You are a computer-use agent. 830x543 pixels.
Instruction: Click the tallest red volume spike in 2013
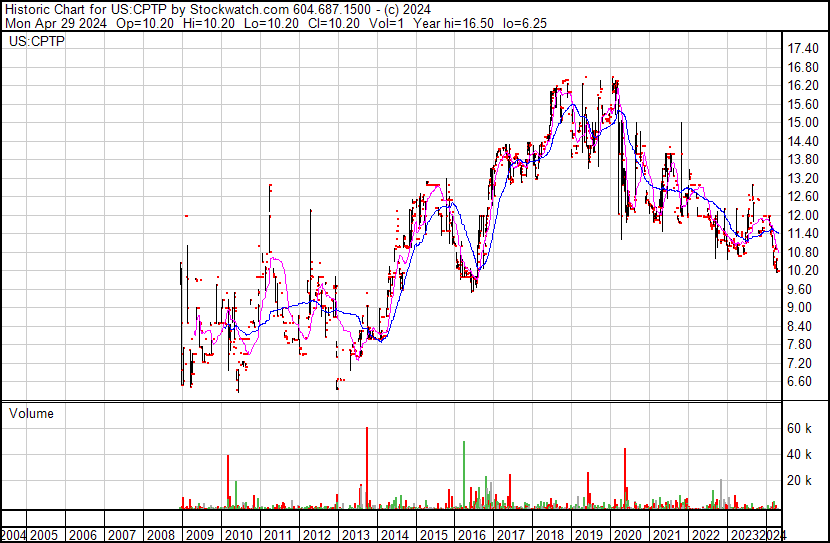click(x=367, y=468)
